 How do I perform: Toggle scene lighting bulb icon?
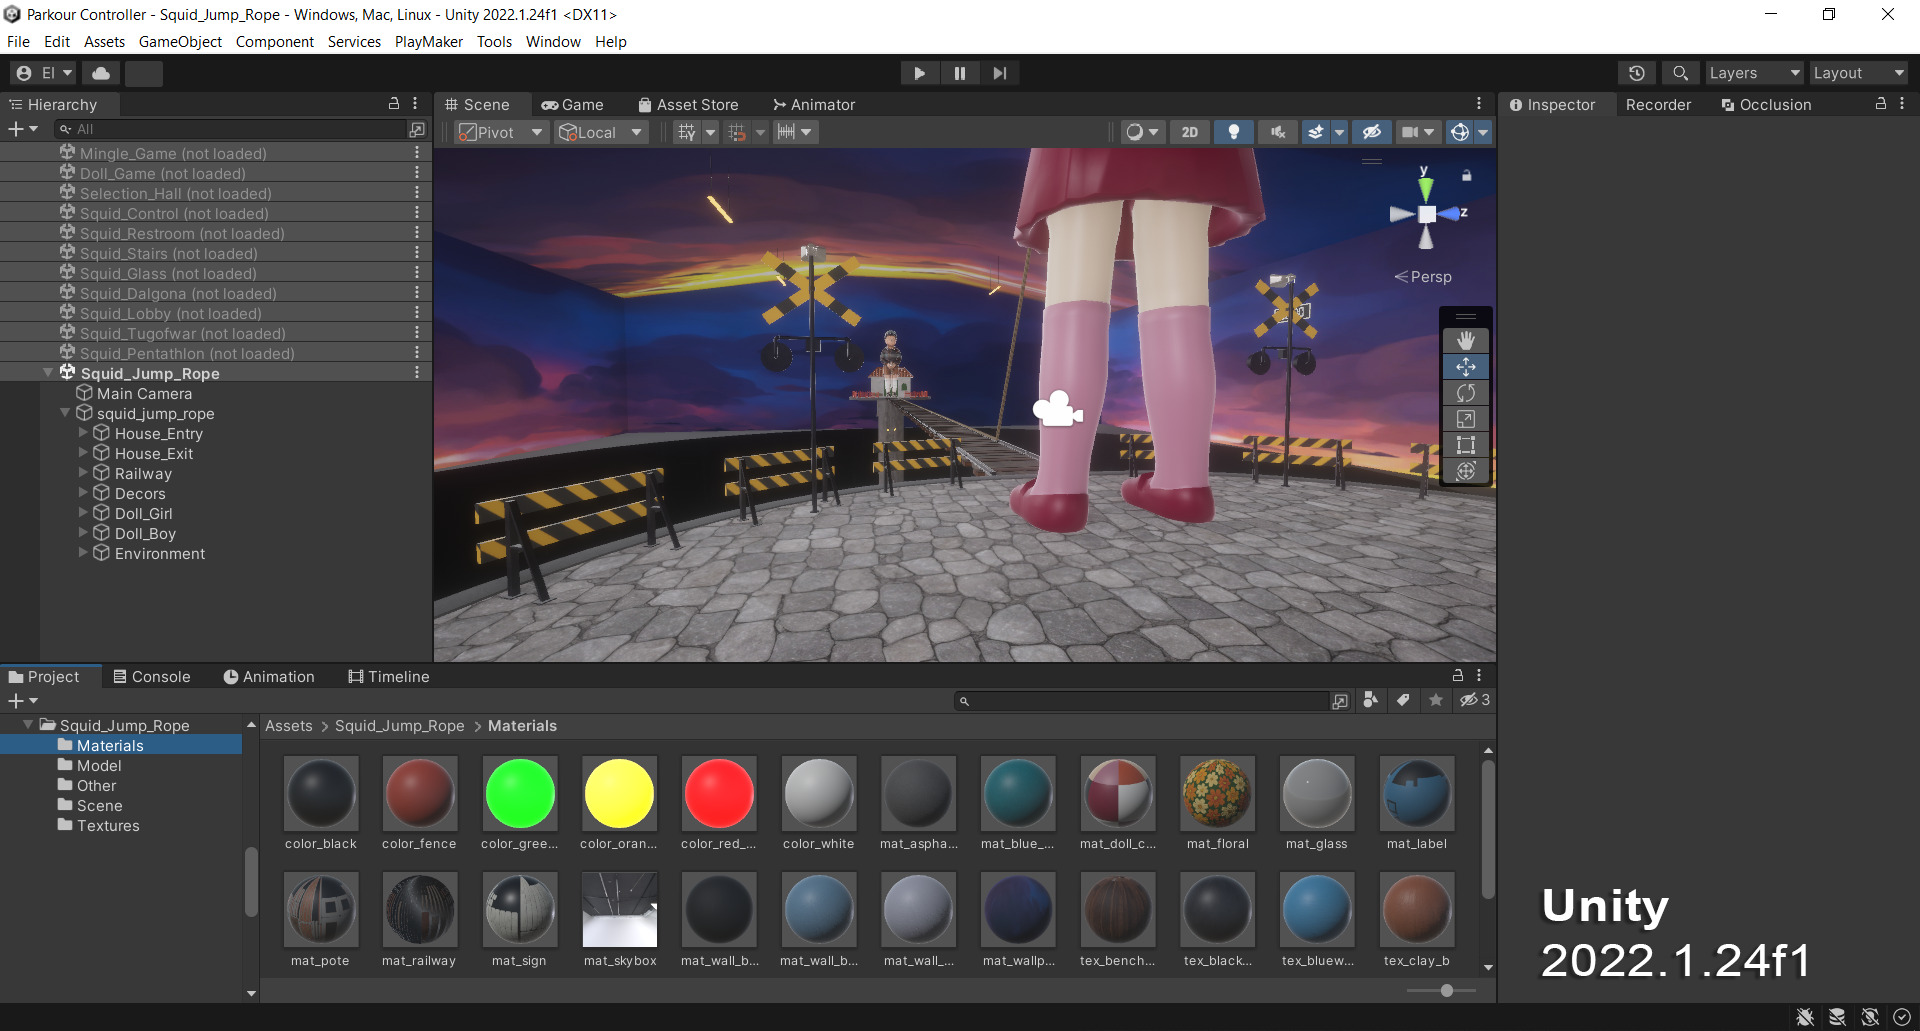(x=1234, y=132)
